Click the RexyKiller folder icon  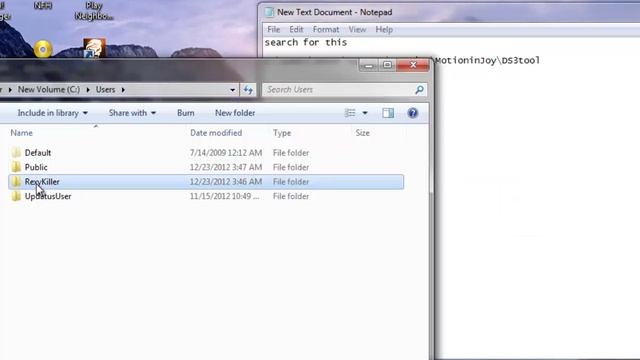(x=16, y=182)
